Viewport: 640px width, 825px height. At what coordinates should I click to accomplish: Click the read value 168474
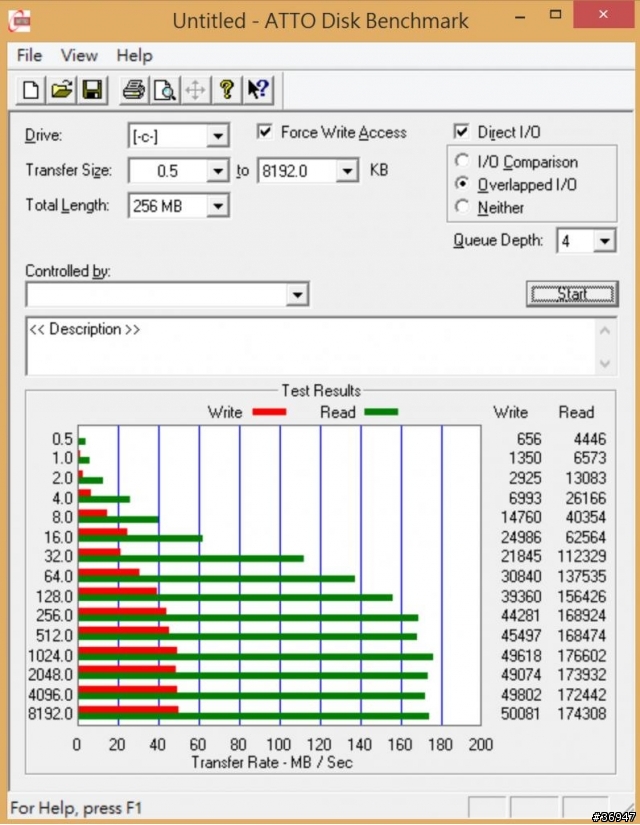(x=582, y=636)
